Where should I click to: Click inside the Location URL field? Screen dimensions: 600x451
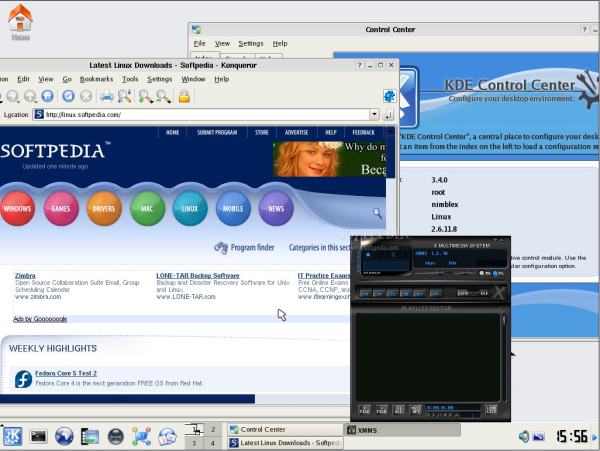201,114
